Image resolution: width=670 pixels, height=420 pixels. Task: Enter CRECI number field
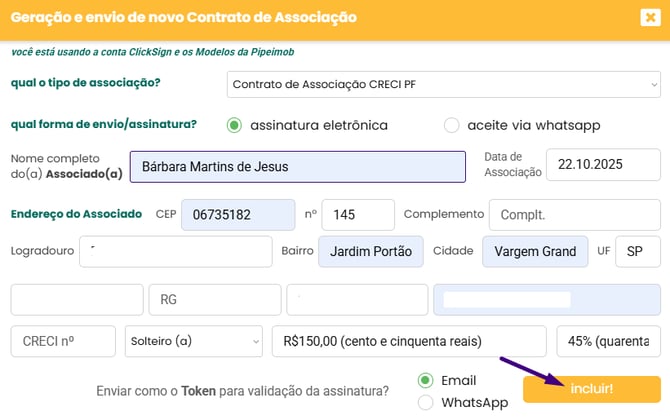[63, 341]
